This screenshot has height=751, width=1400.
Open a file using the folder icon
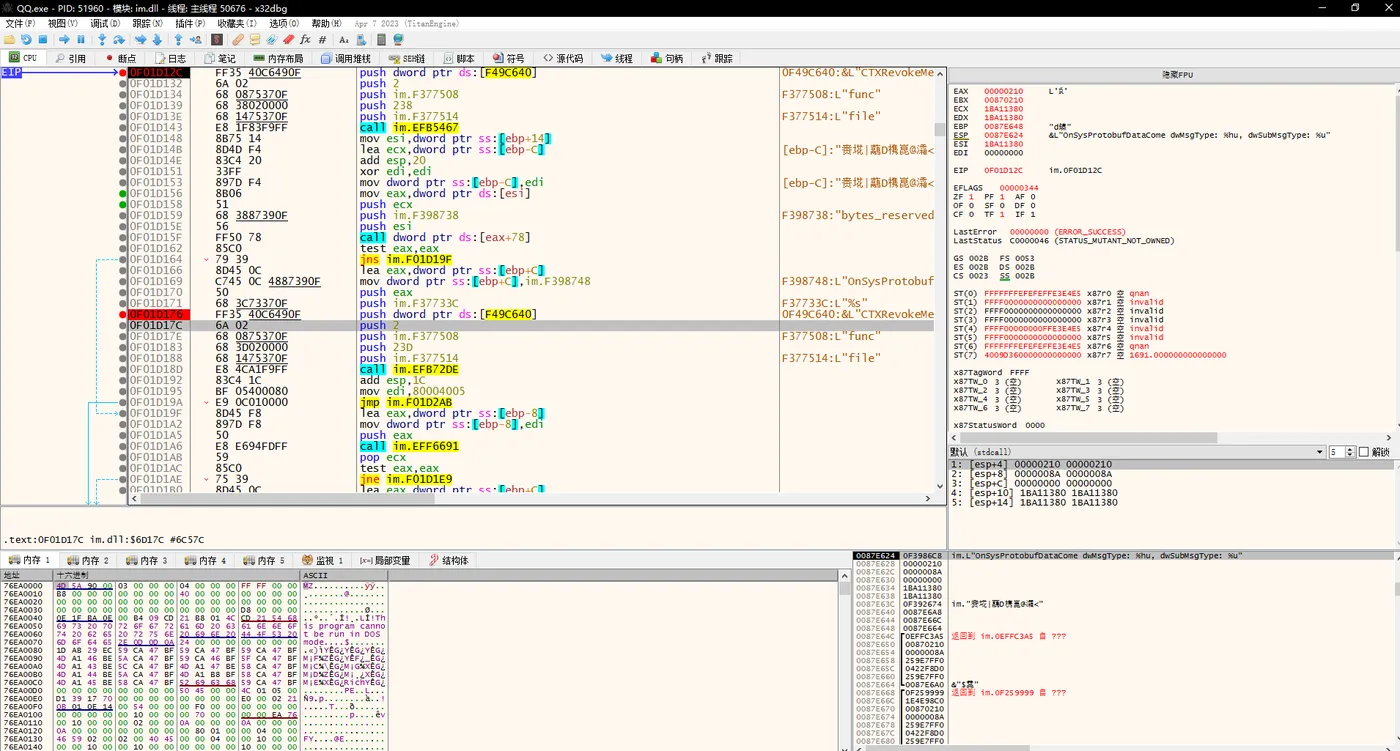point(8,40)
